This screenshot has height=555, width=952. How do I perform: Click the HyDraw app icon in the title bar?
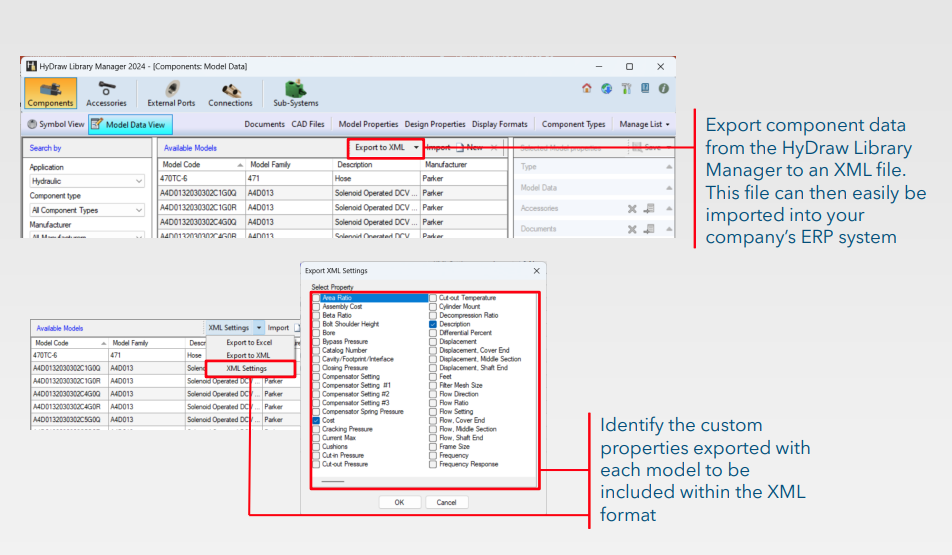32,66
